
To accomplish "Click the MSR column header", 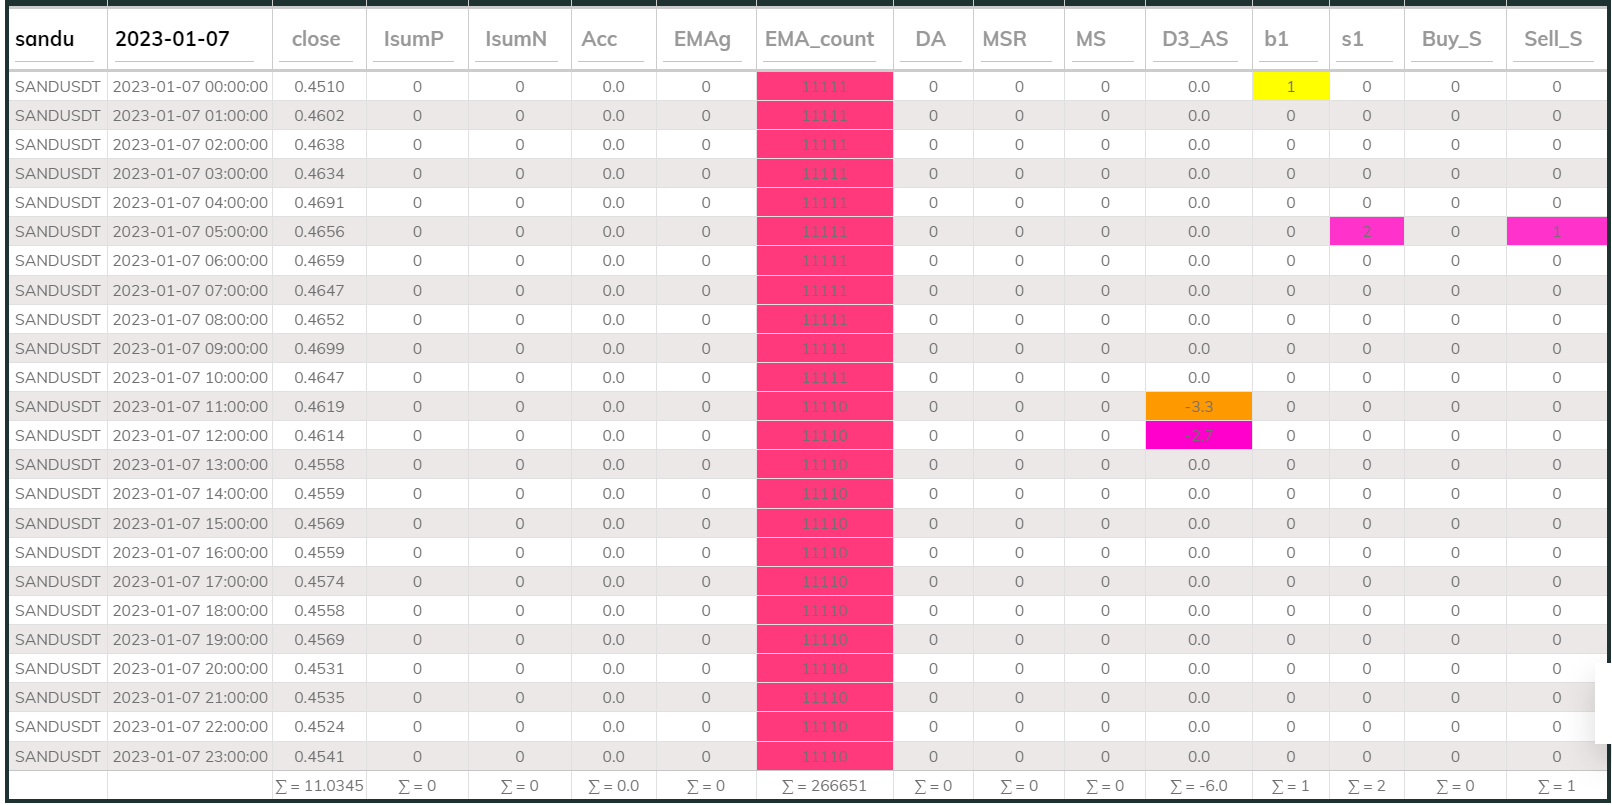I will 1005,39.
